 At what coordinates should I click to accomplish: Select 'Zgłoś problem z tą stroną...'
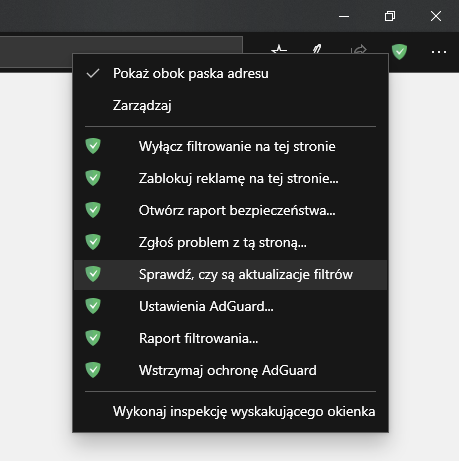[230, 242]
